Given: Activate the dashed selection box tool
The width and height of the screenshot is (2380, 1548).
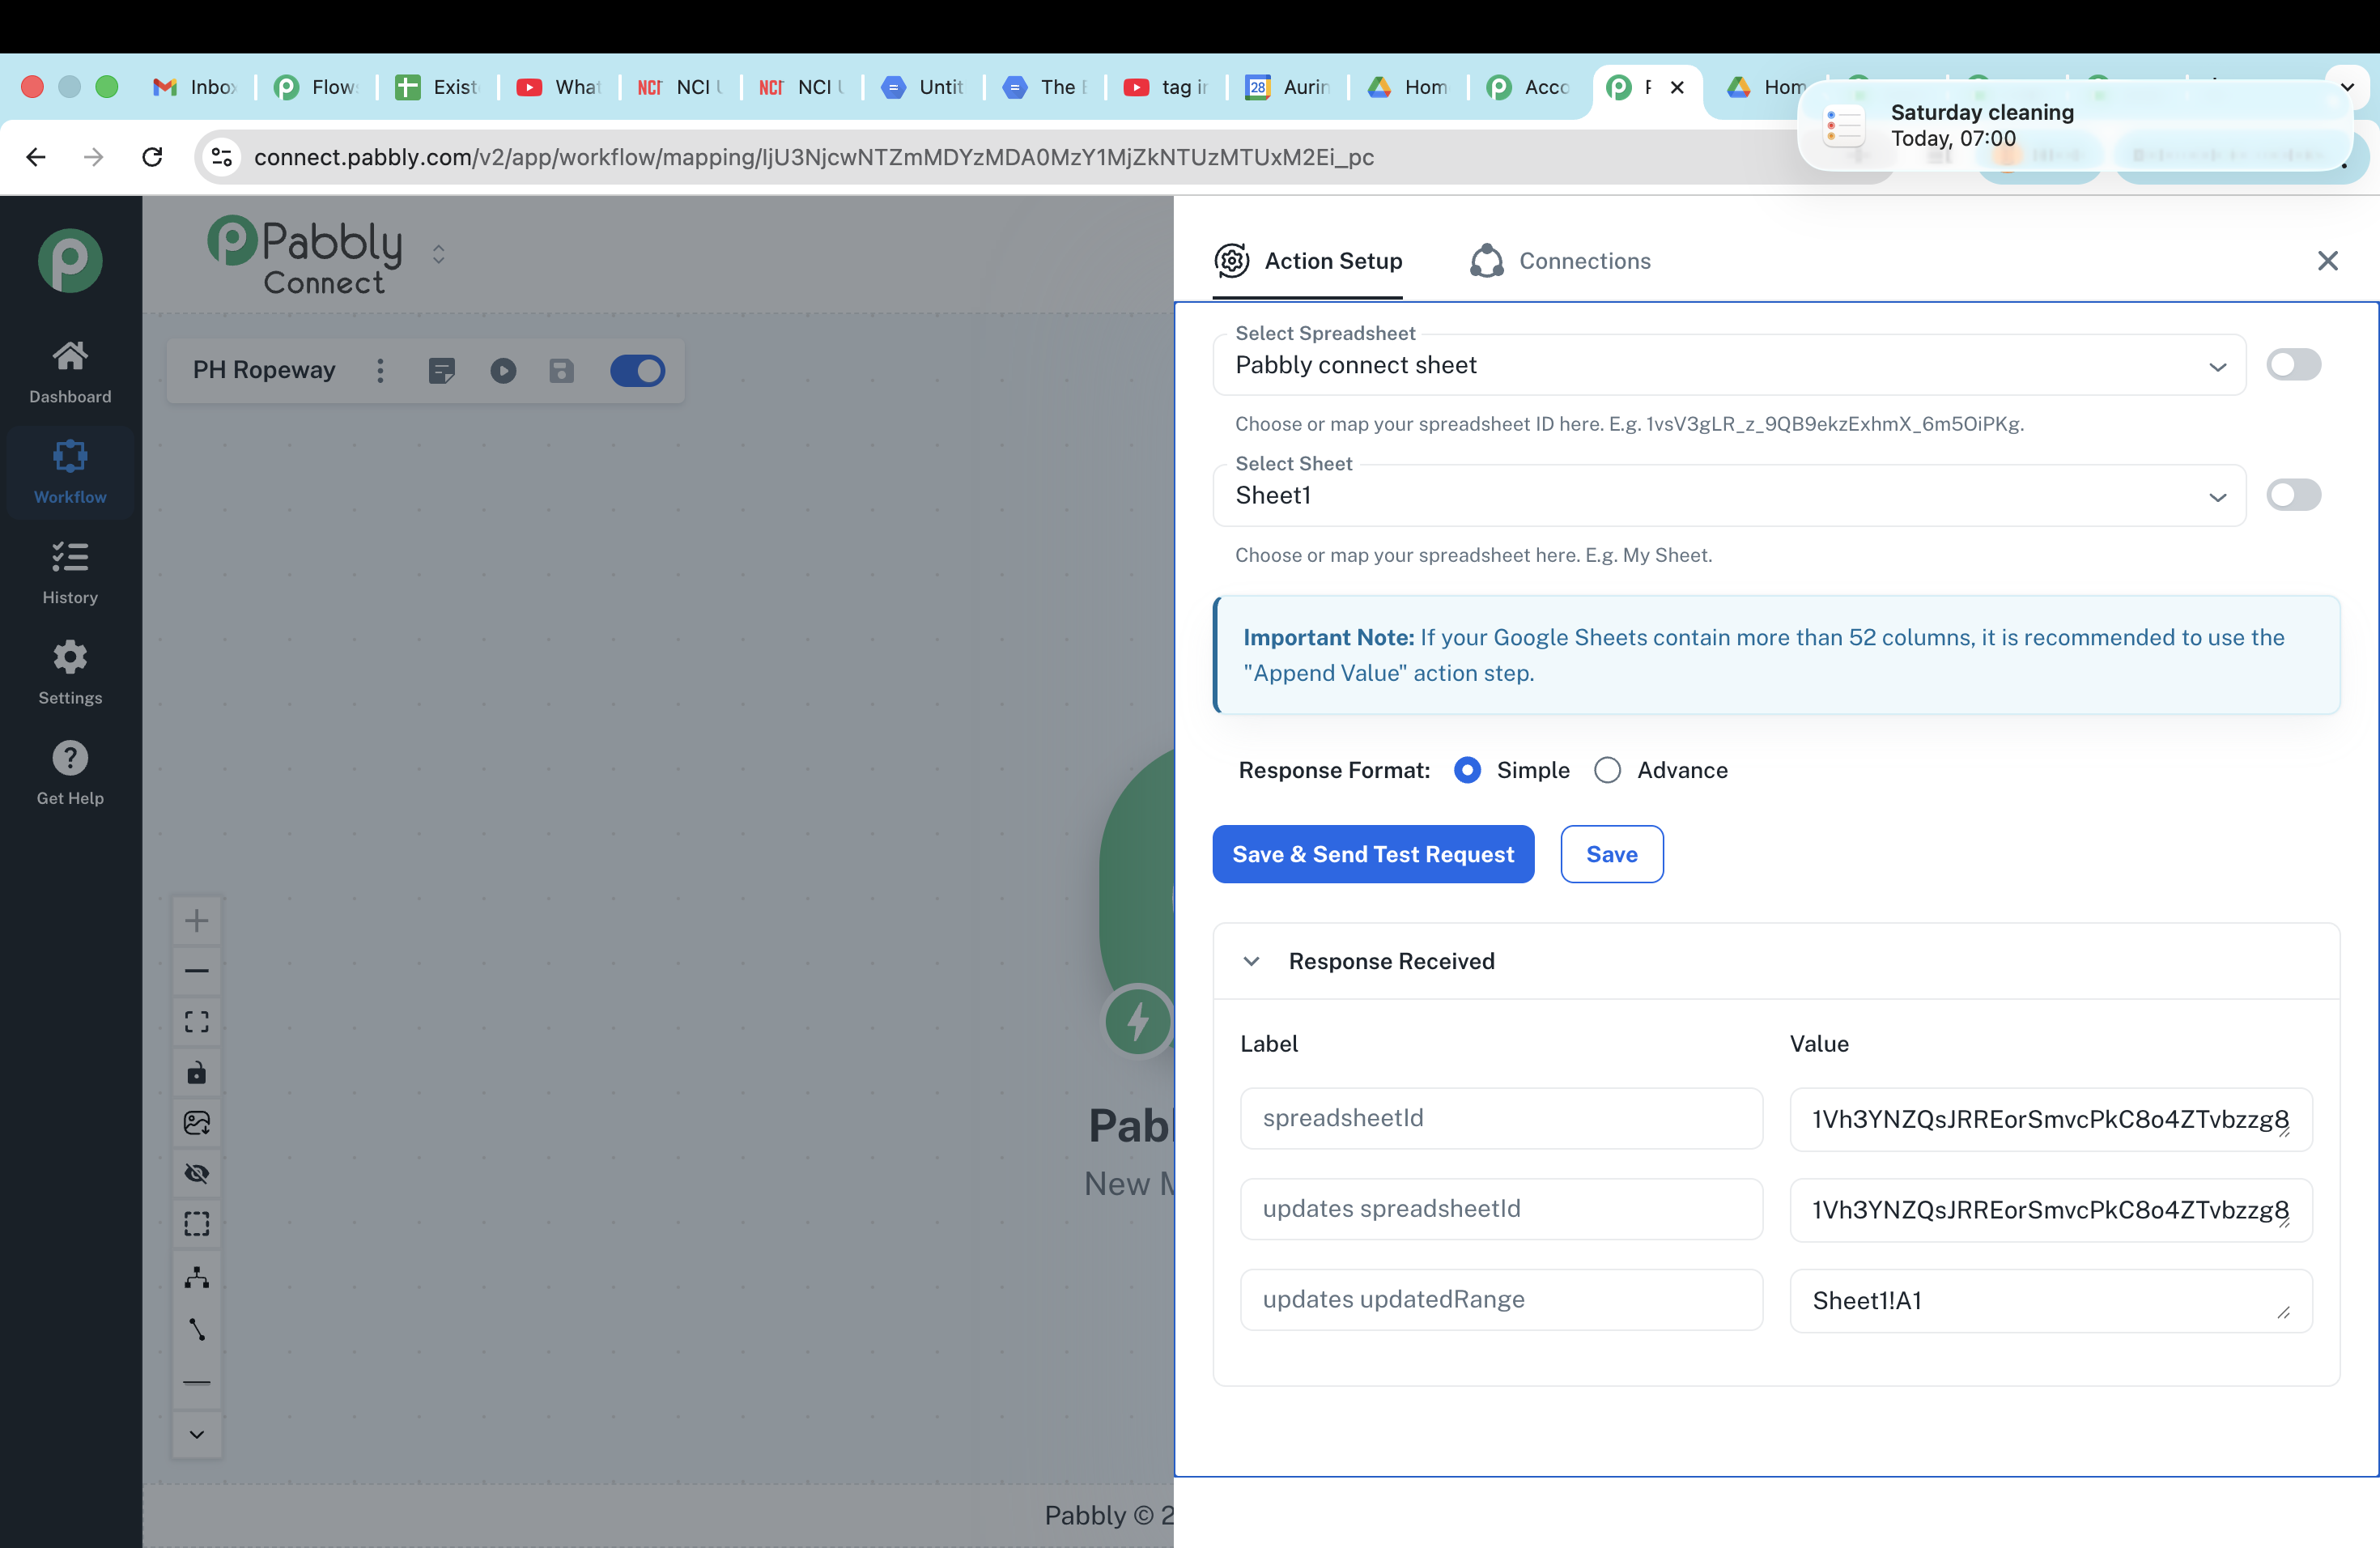Looking at the screenshot, I should click(197, 1224).
